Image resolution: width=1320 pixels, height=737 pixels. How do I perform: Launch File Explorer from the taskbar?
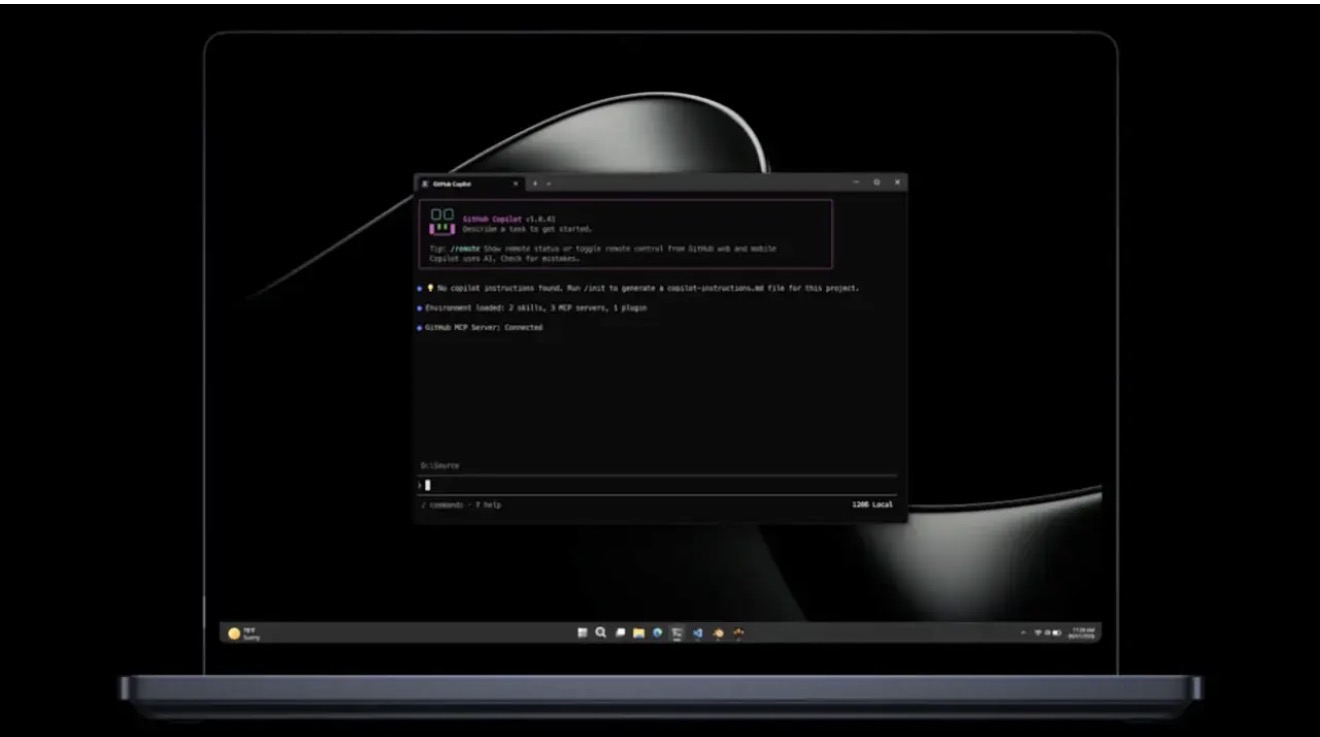tap(638, 632)
